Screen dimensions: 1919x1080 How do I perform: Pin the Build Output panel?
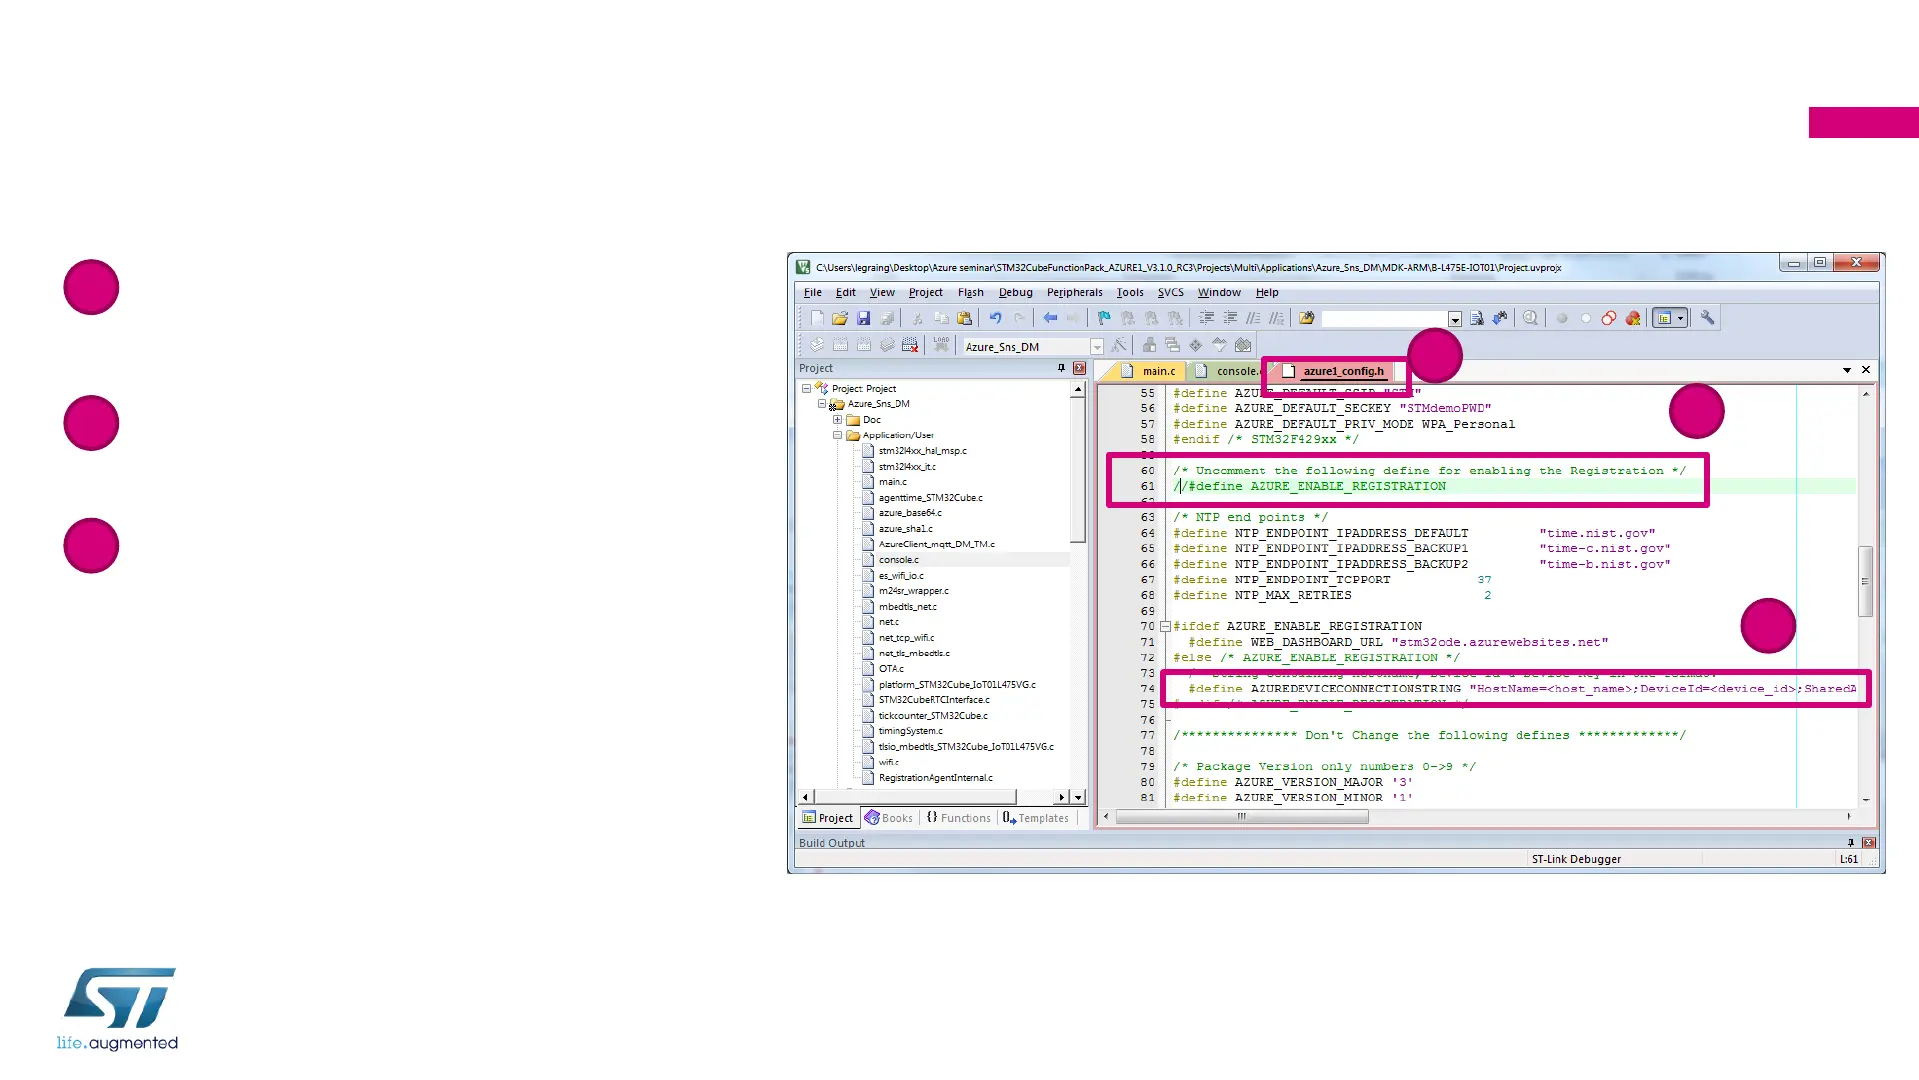tap(1851, 843)
